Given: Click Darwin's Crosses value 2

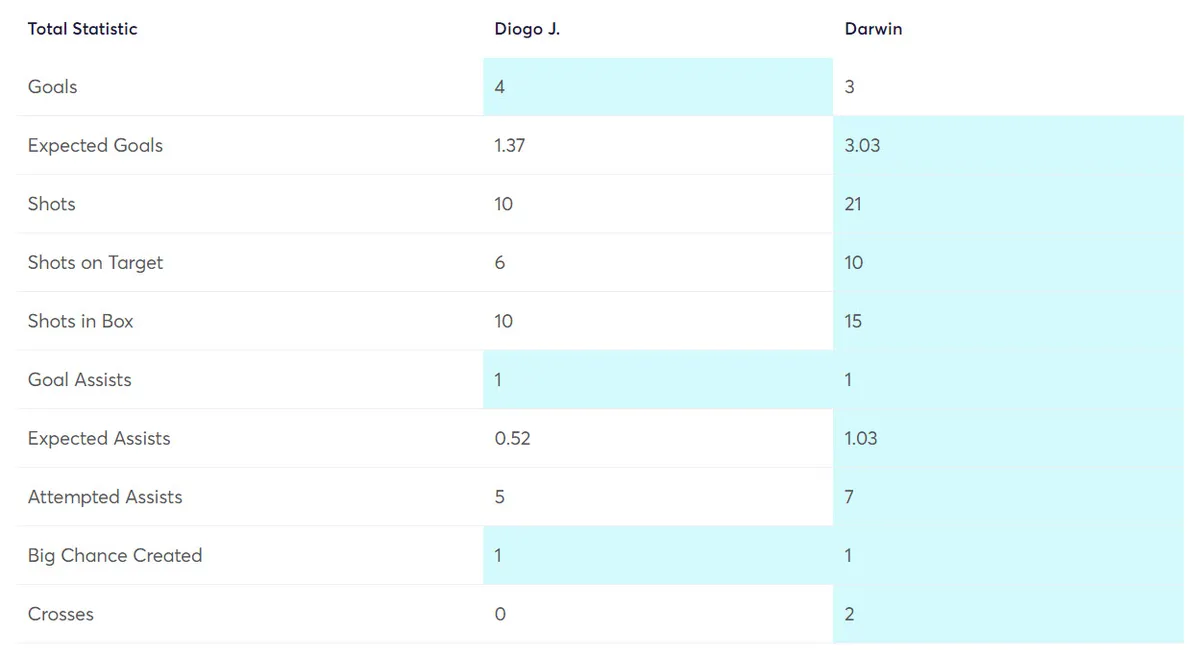Looking at the screenshot, I should [x=849, y=614].
